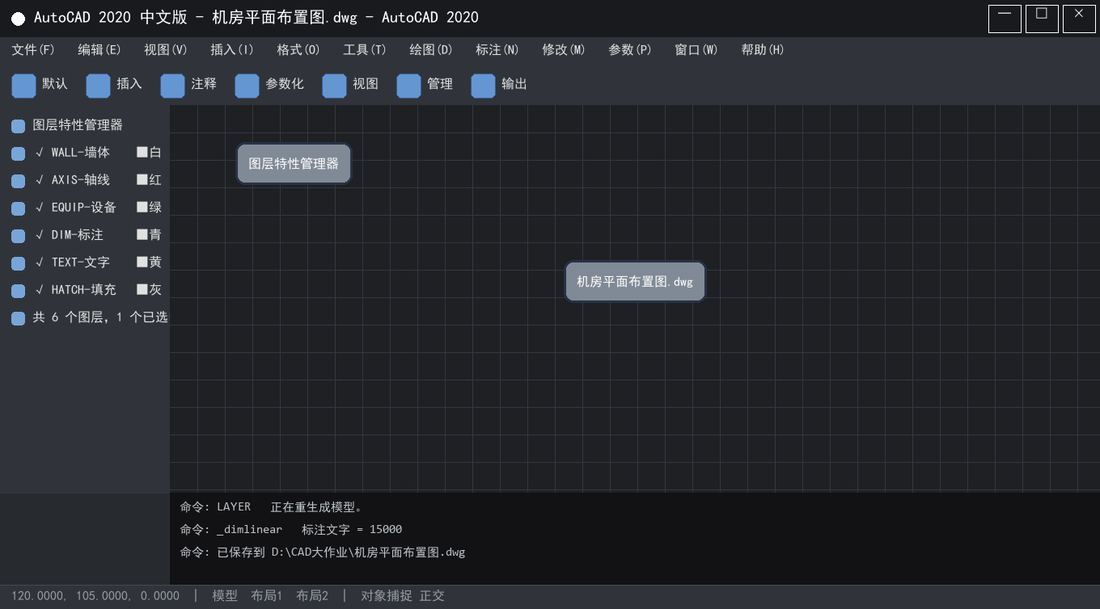The width and height of the screenshot is (1100, 609).
Task: Open the 帮助(H) menu
Action: pyautogui.click(x=762, y=50)
